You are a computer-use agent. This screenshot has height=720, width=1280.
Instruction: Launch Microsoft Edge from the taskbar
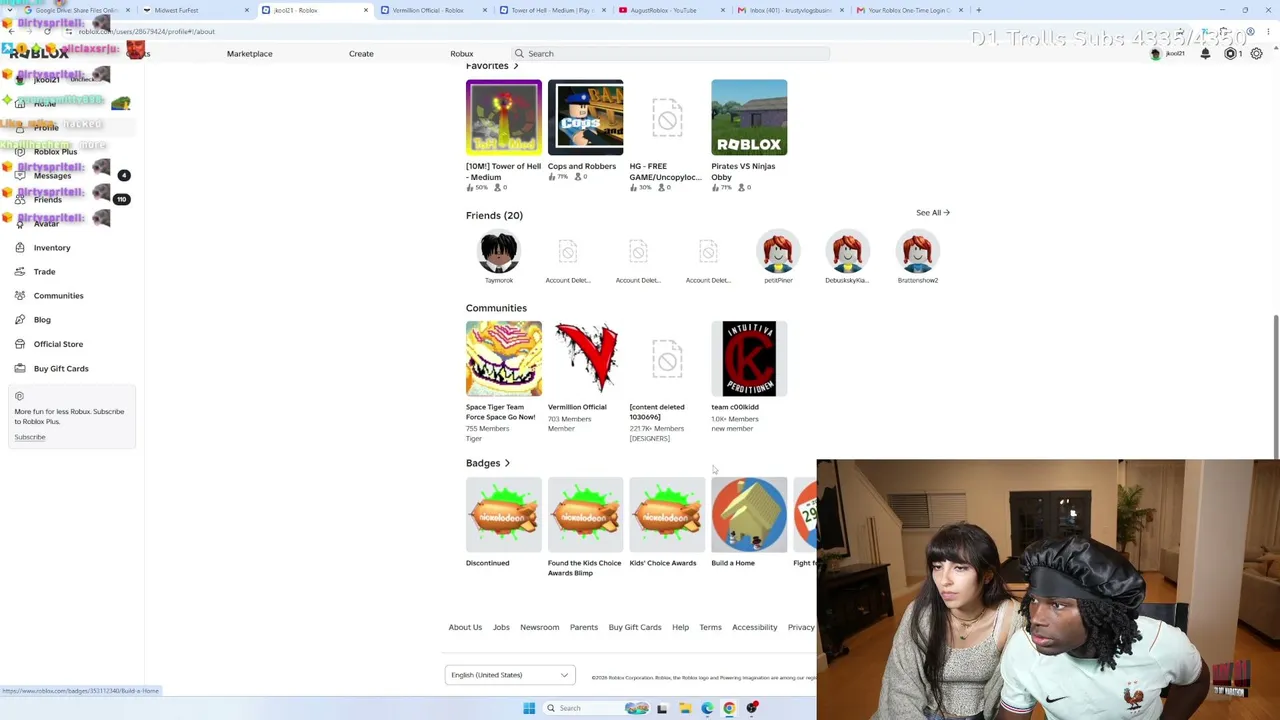coord(707,708)
